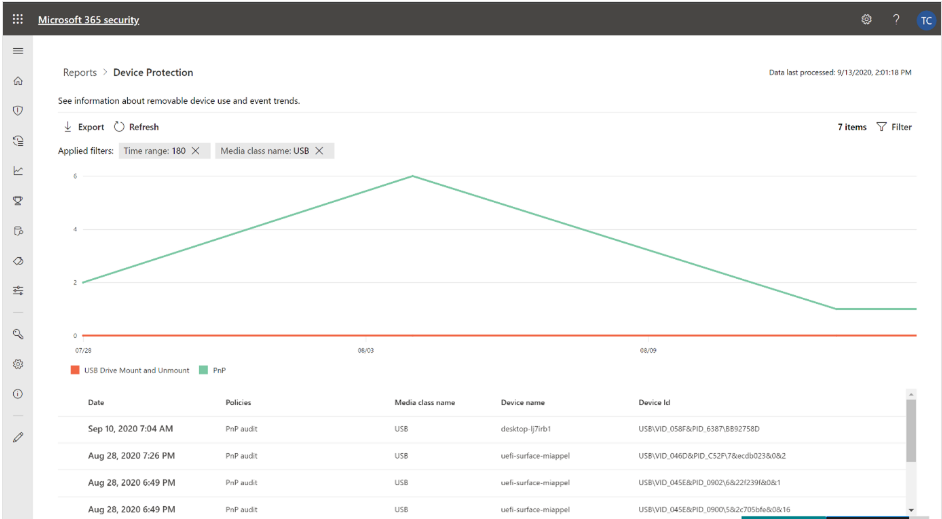942x519 pixels.
Task: Open the action center history icon
Action: [x=18, y=141]
